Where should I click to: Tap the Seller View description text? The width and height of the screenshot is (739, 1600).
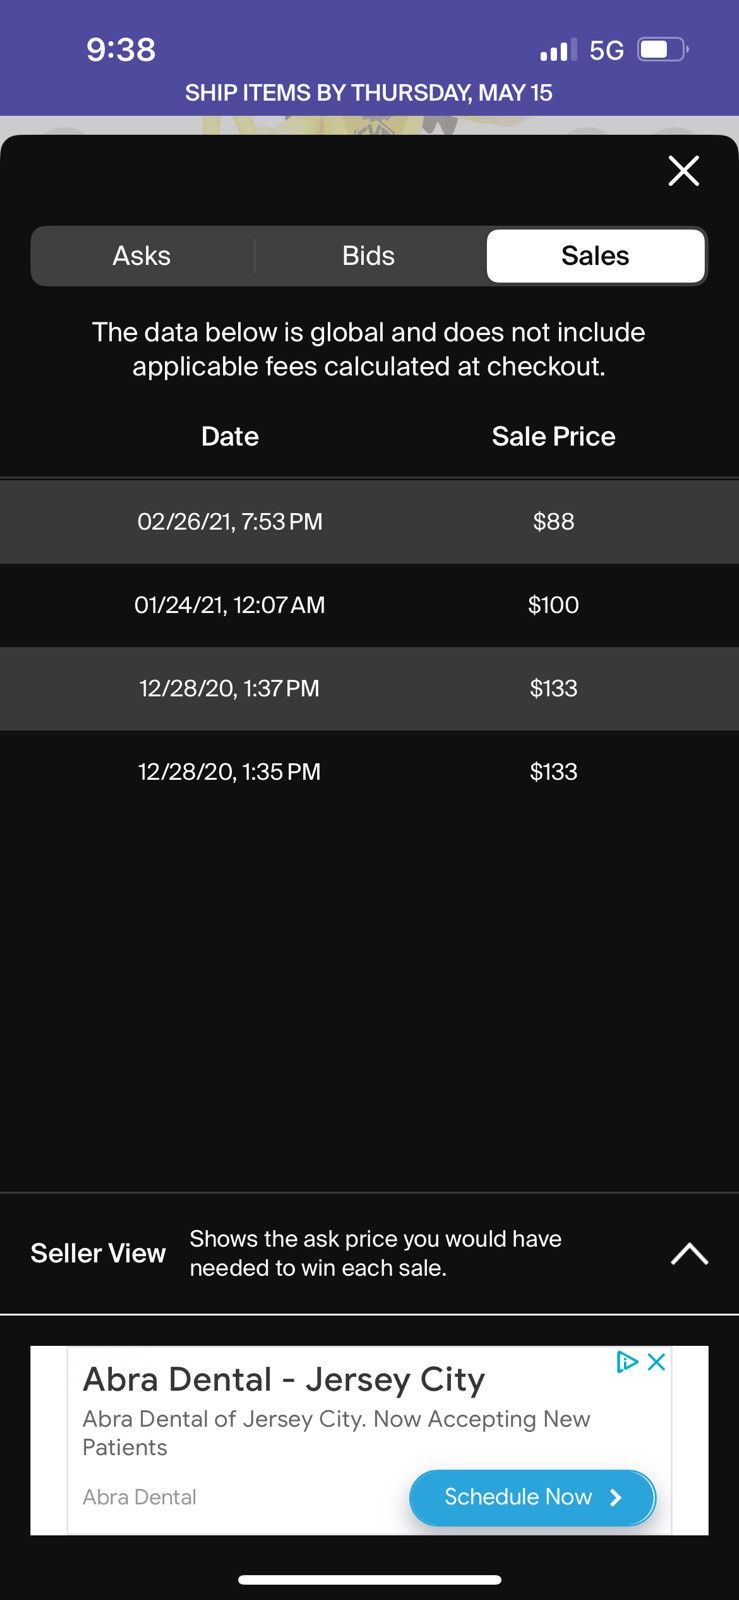click(375, 1253)
